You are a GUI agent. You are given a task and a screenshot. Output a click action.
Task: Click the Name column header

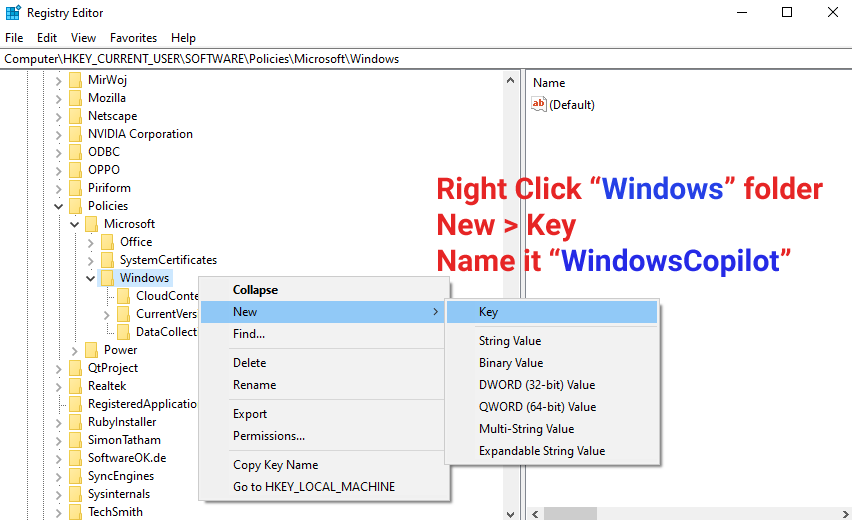click(x=549, y=83)
